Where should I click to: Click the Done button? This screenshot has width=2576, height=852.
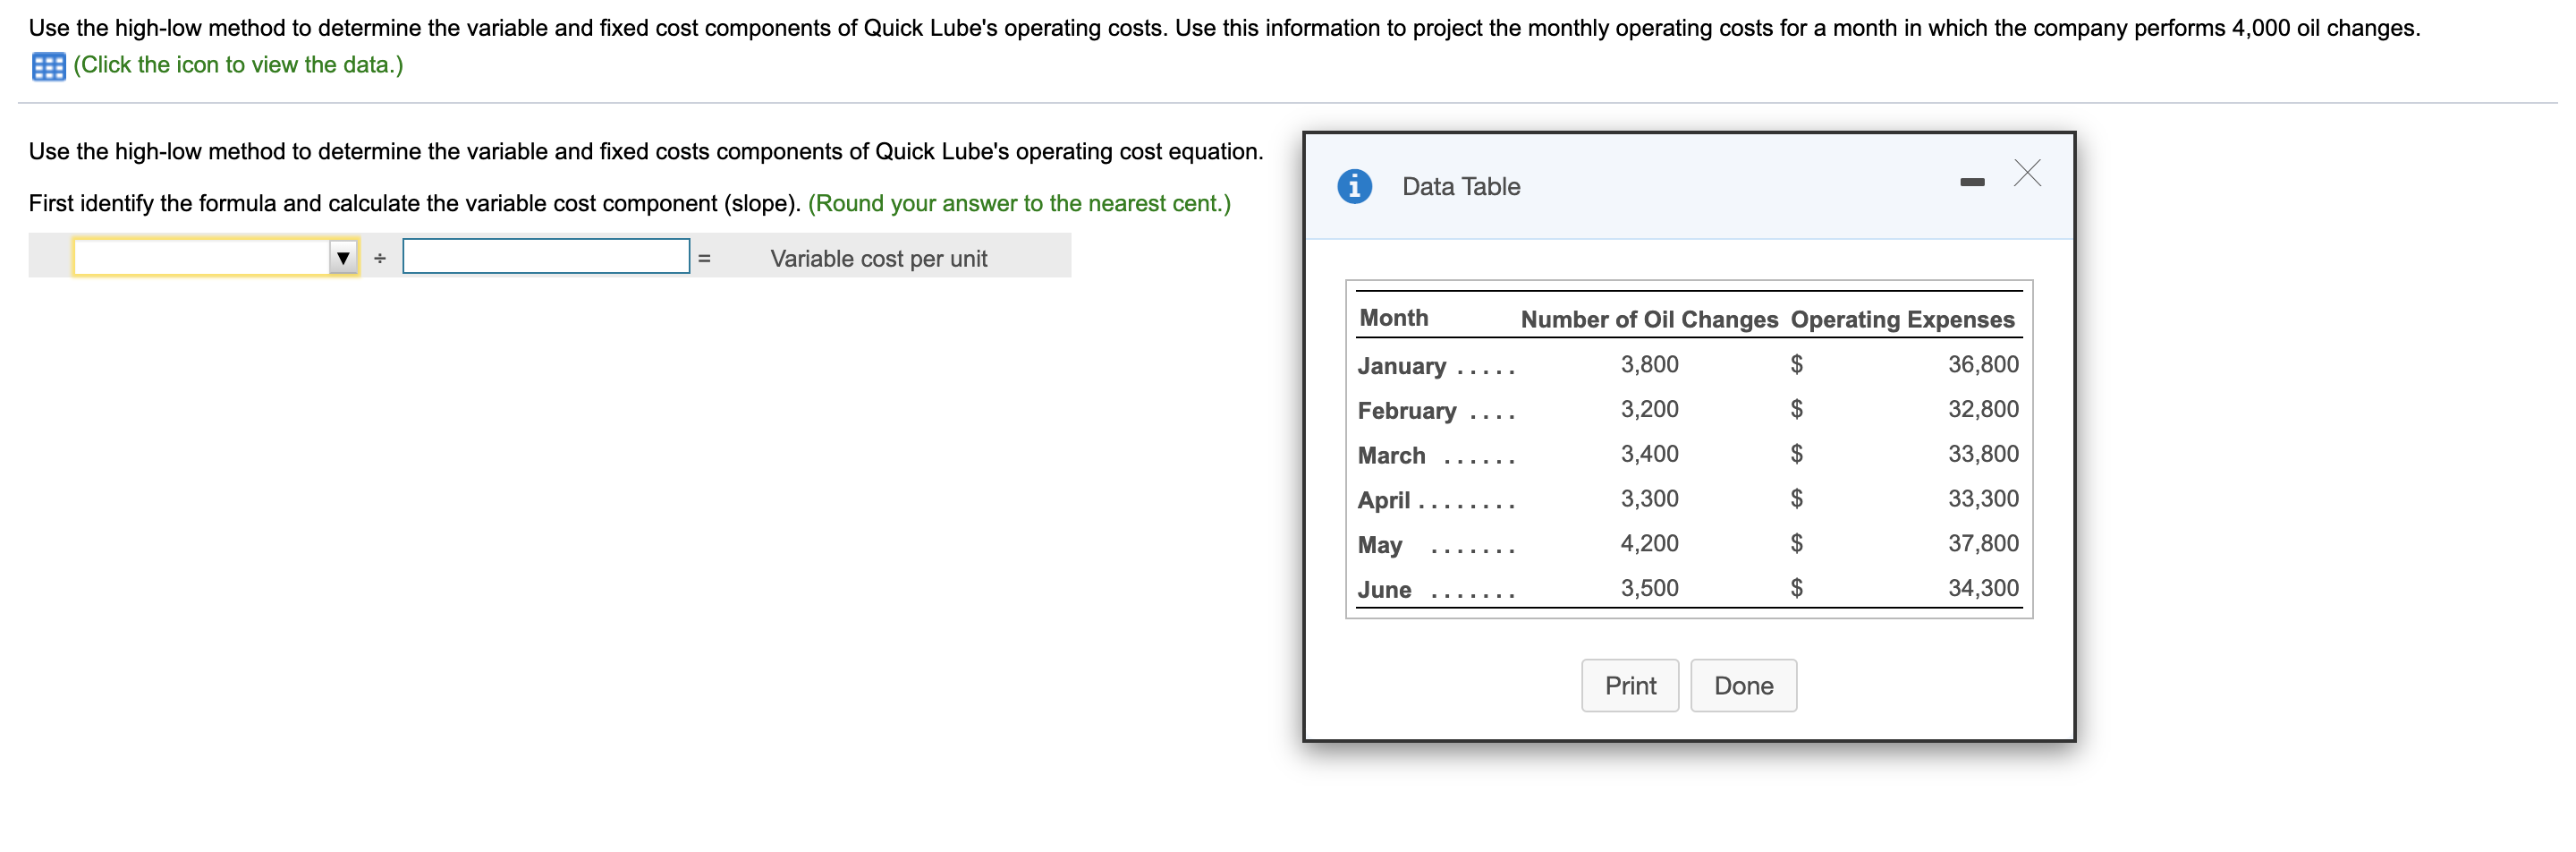coord(1743,685)
